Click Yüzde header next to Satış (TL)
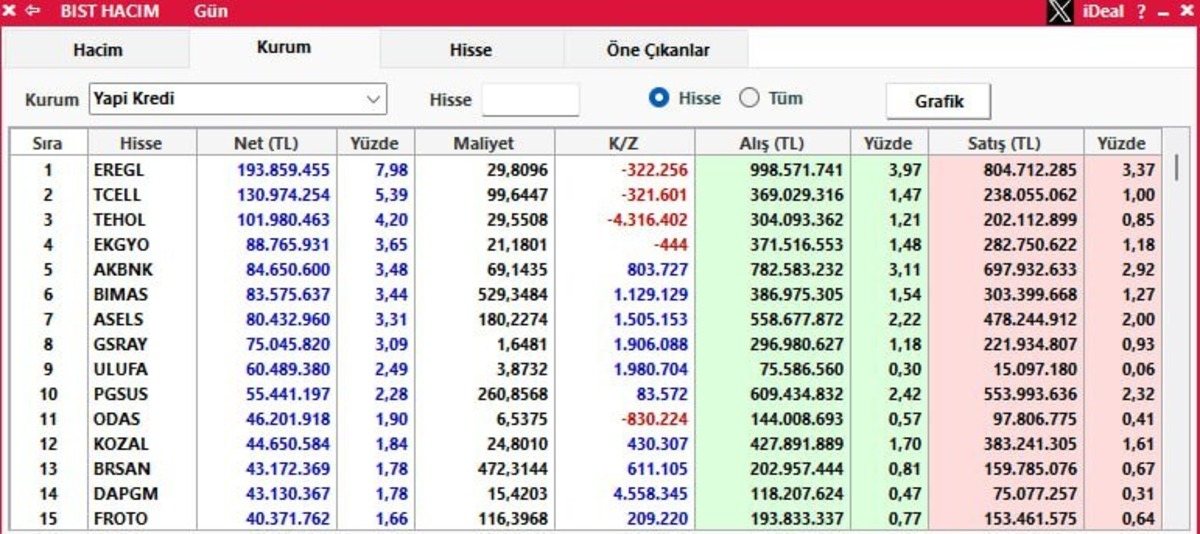 (1122, 144)
